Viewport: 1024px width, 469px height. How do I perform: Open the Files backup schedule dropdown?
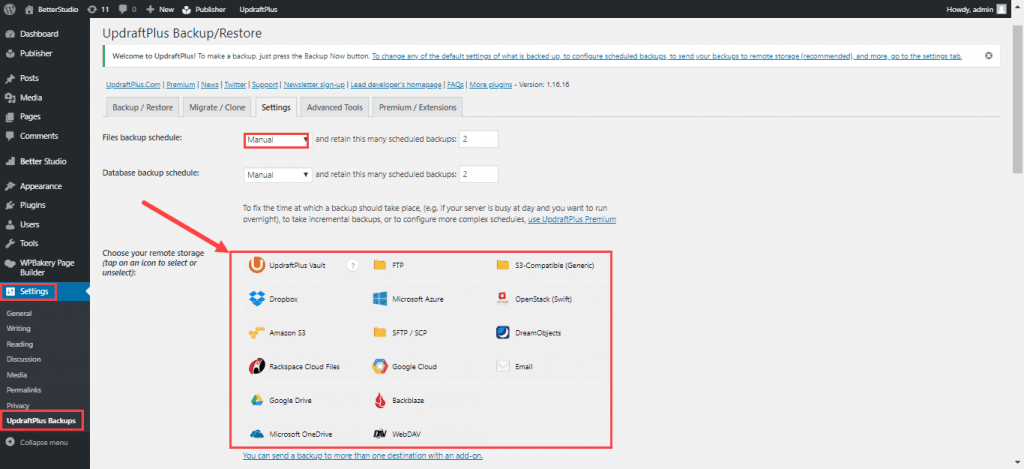pos(276,140)
